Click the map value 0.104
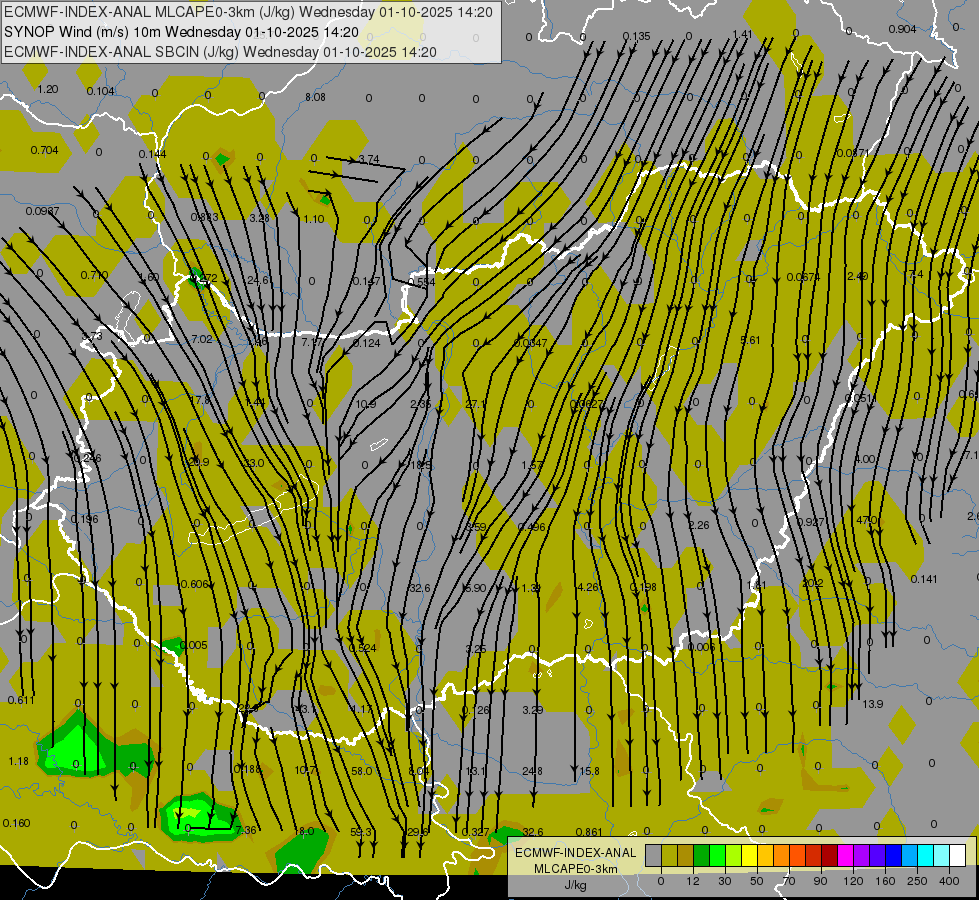The width and height of the screenshot is (979, 900). (101, 91)
